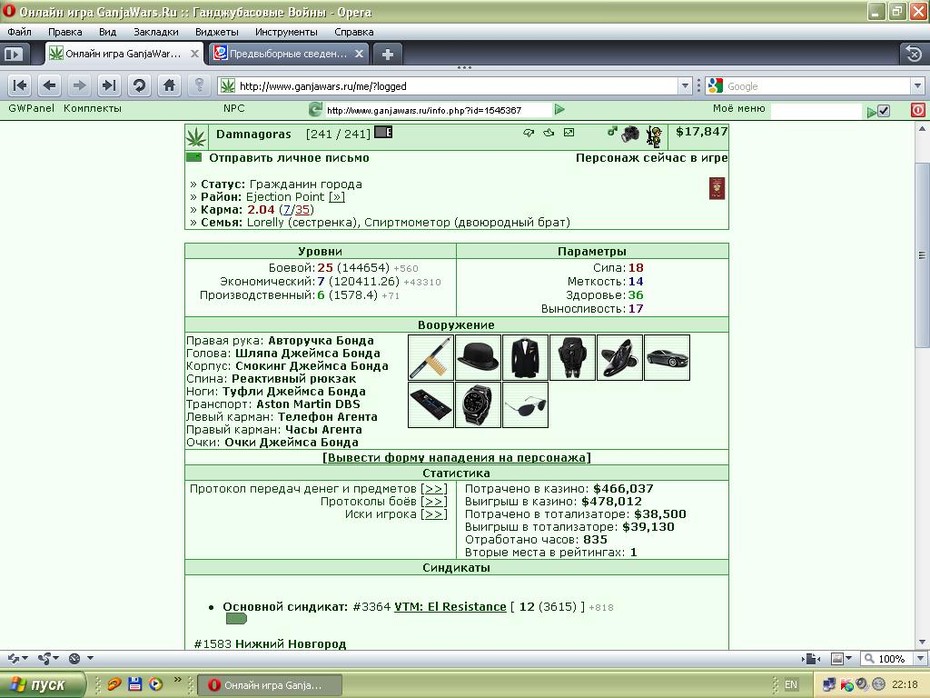Screen dimensions: 930x698
Task: Click the camera icon in character header
Action: click(x=630, y=134)
